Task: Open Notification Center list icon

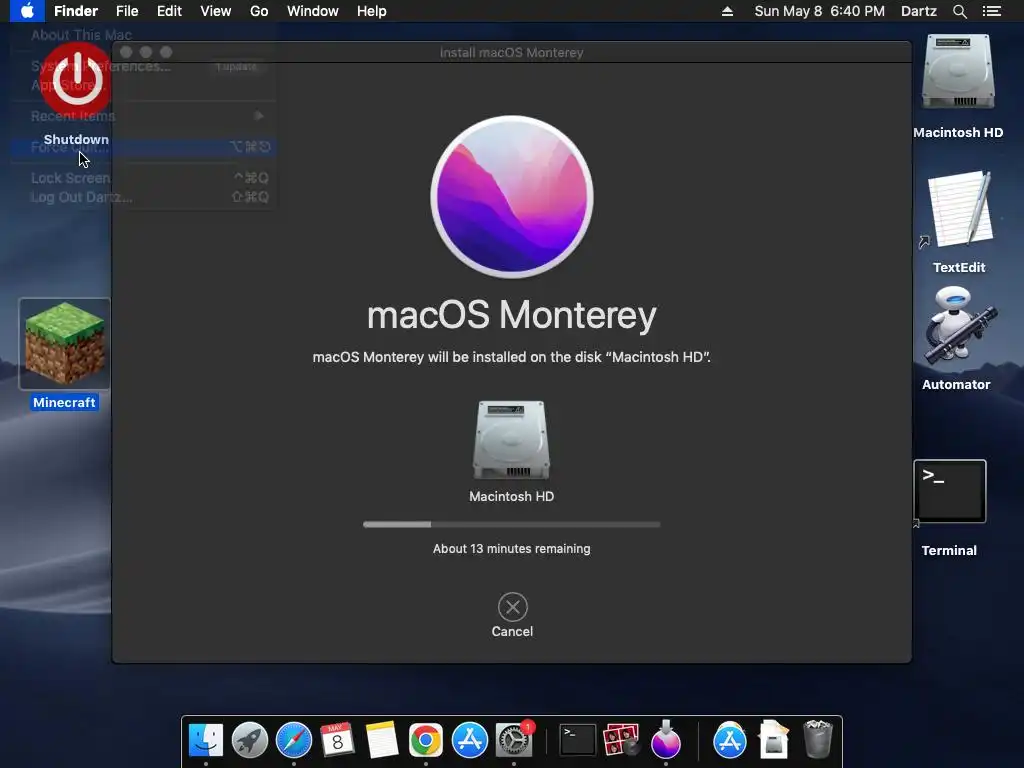Action: point(992,11)
